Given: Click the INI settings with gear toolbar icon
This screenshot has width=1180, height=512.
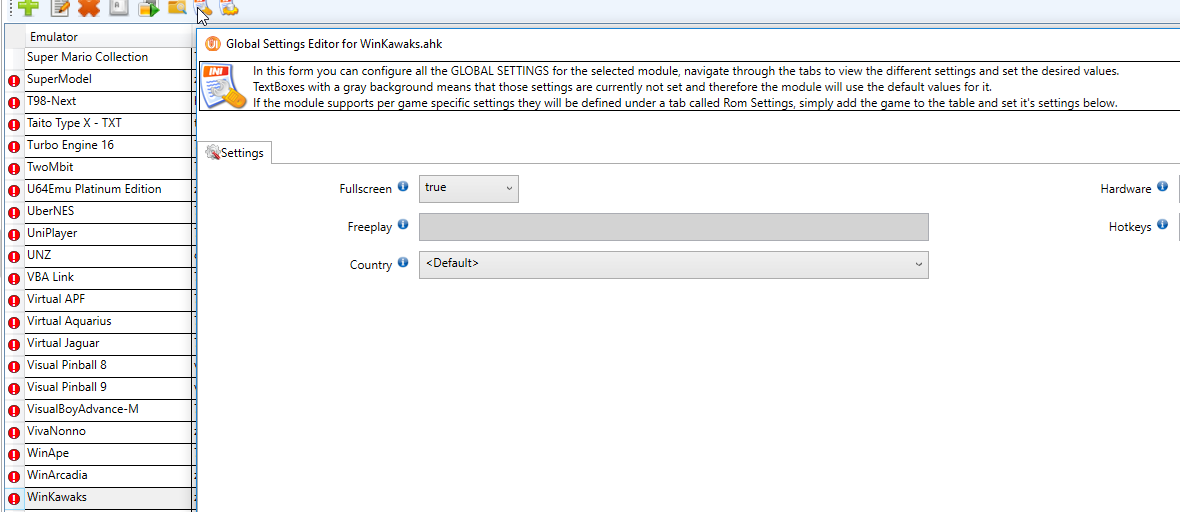Looking at the screenshot, I should tap(229, 7).
